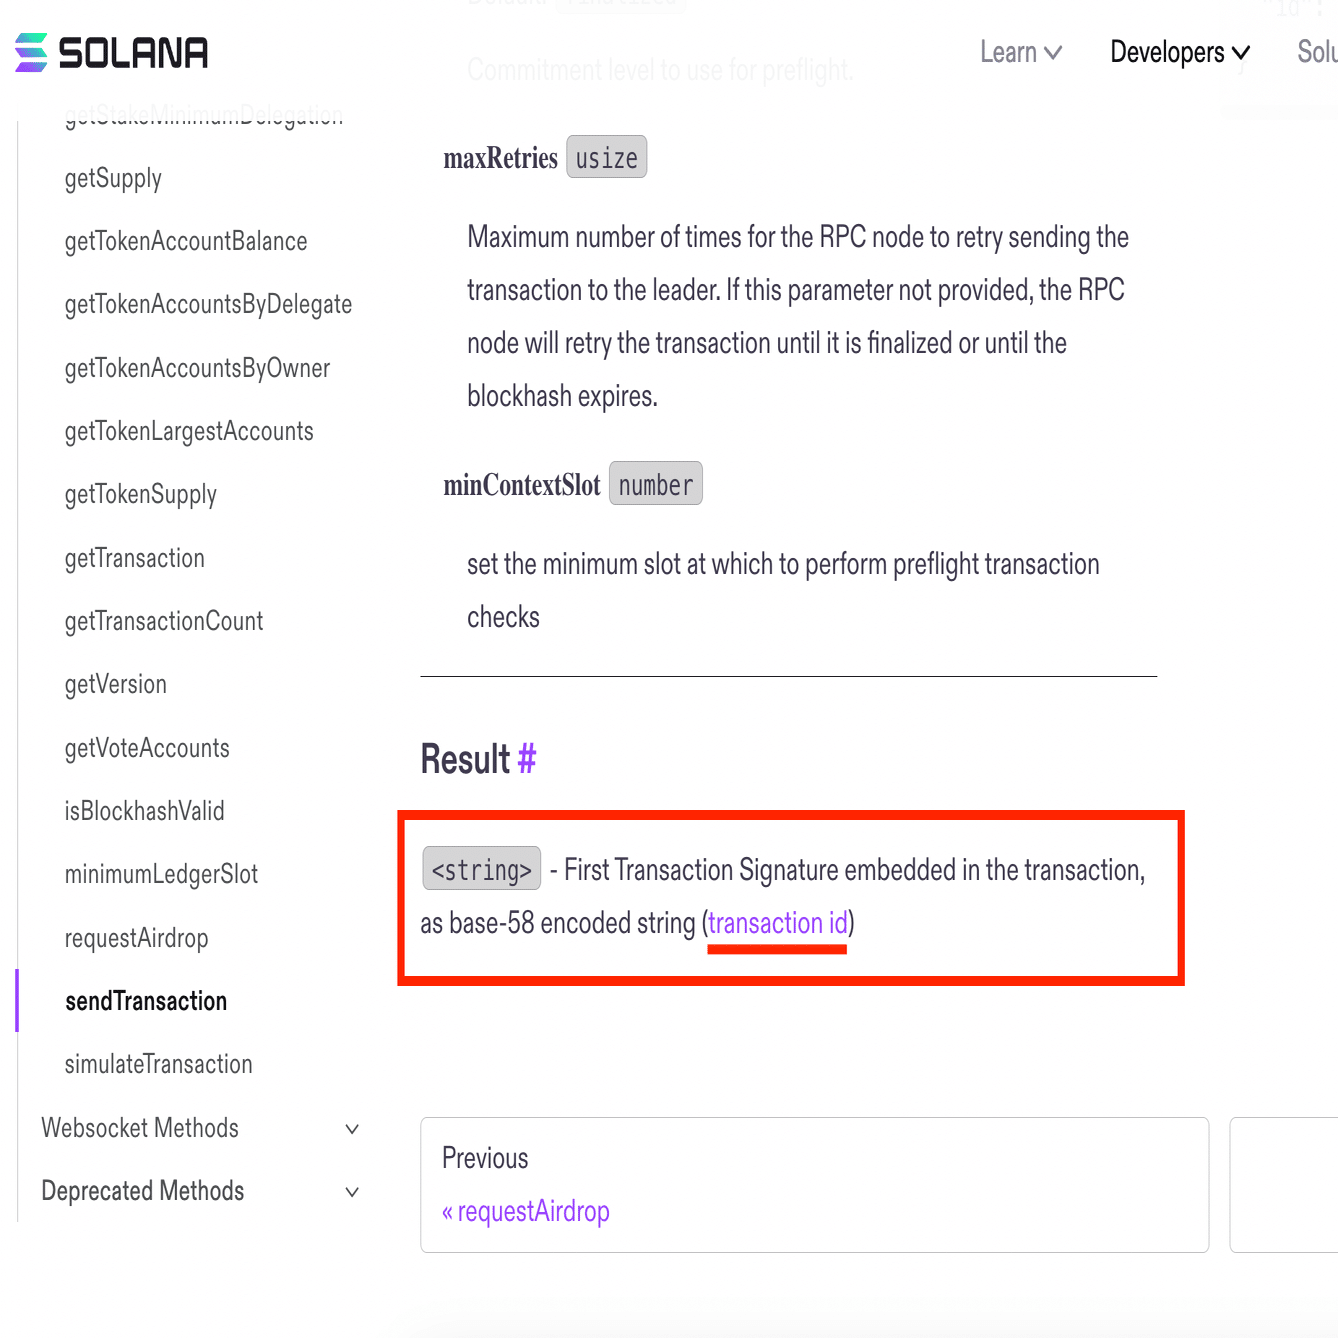Open the getSupply documentation
The width and height of the screenshot is (1338, 1338).
click(113, 178)
